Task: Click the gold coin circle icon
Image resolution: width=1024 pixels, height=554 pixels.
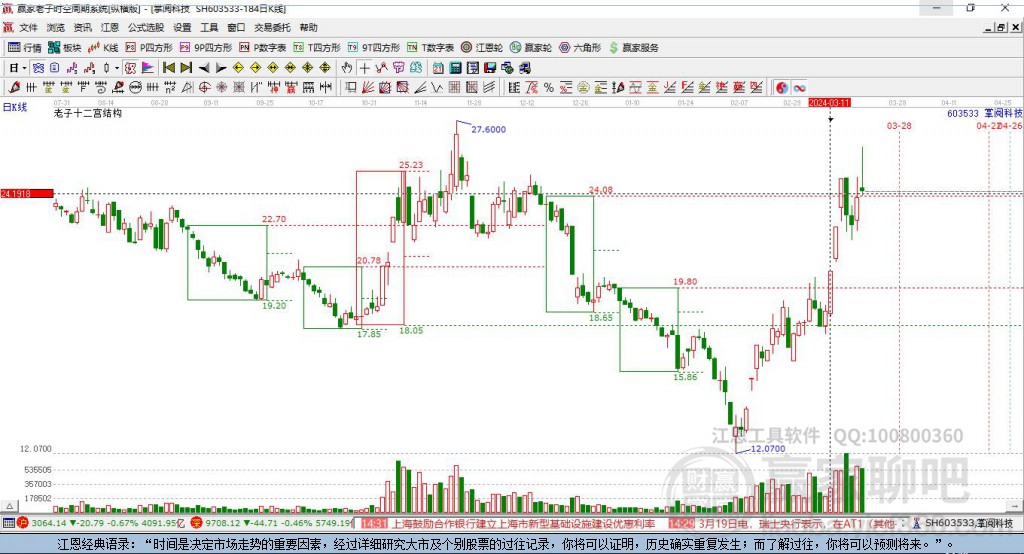Action: point(583,88)
